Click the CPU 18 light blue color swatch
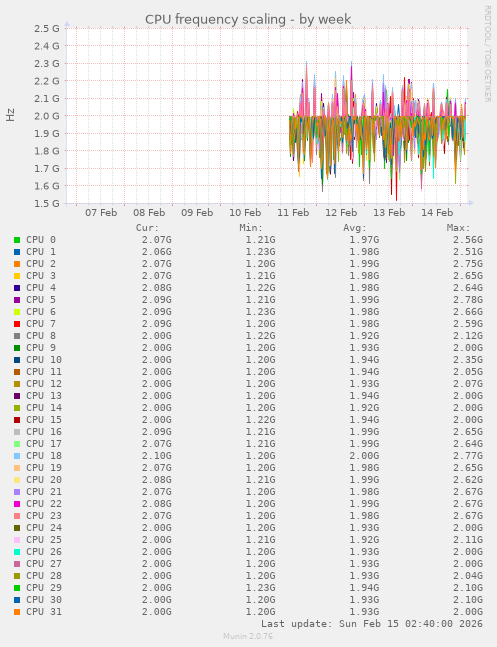The width and height of the screenshot is (497, 647). (17, 456)
